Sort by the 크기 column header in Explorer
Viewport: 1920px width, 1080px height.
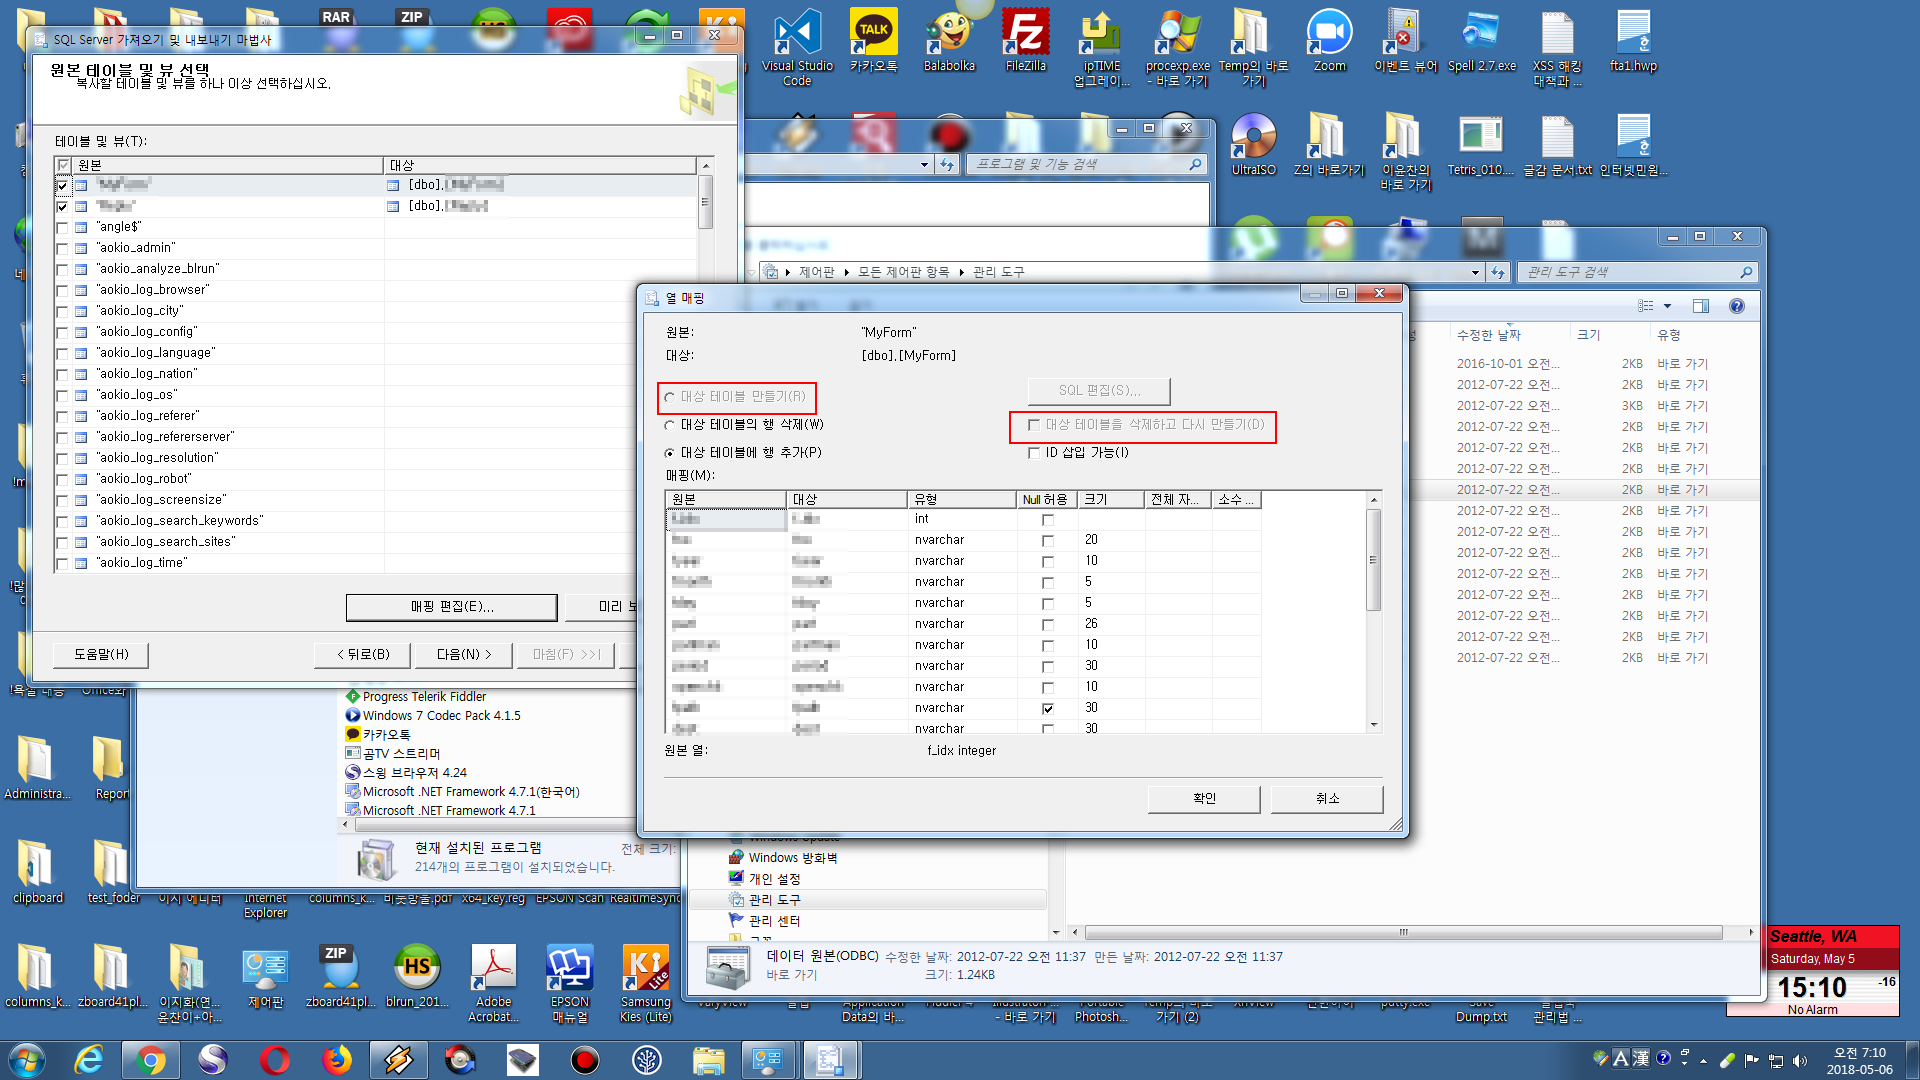[x=1589, y=335]
